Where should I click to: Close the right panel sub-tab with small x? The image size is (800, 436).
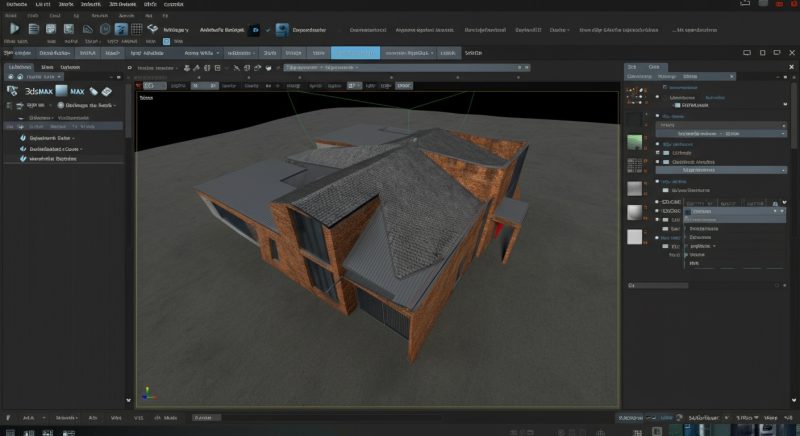pyautogui.click(x=731, y=76)
